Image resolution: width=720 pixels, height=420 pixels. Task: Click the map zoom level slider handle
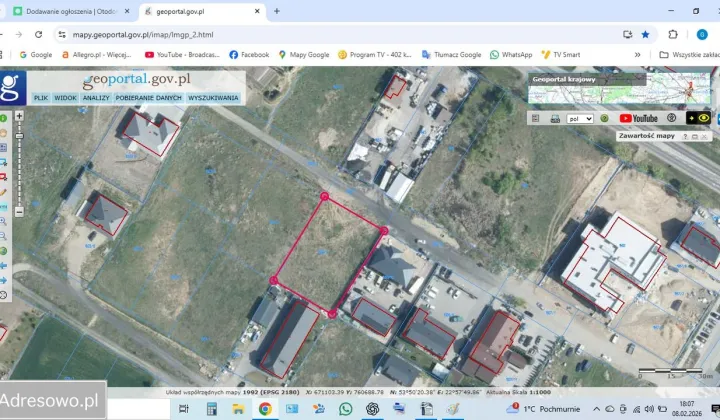coord(19,136)
